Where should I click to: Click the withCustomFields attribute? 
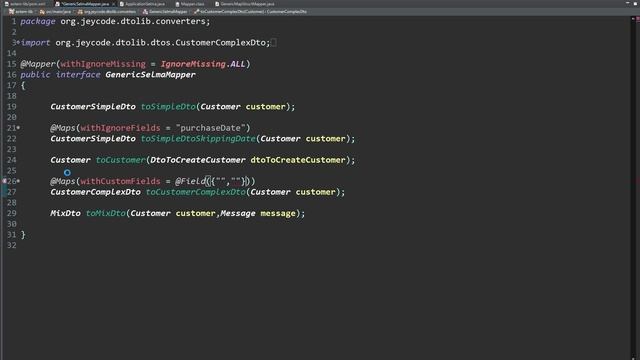120,181
